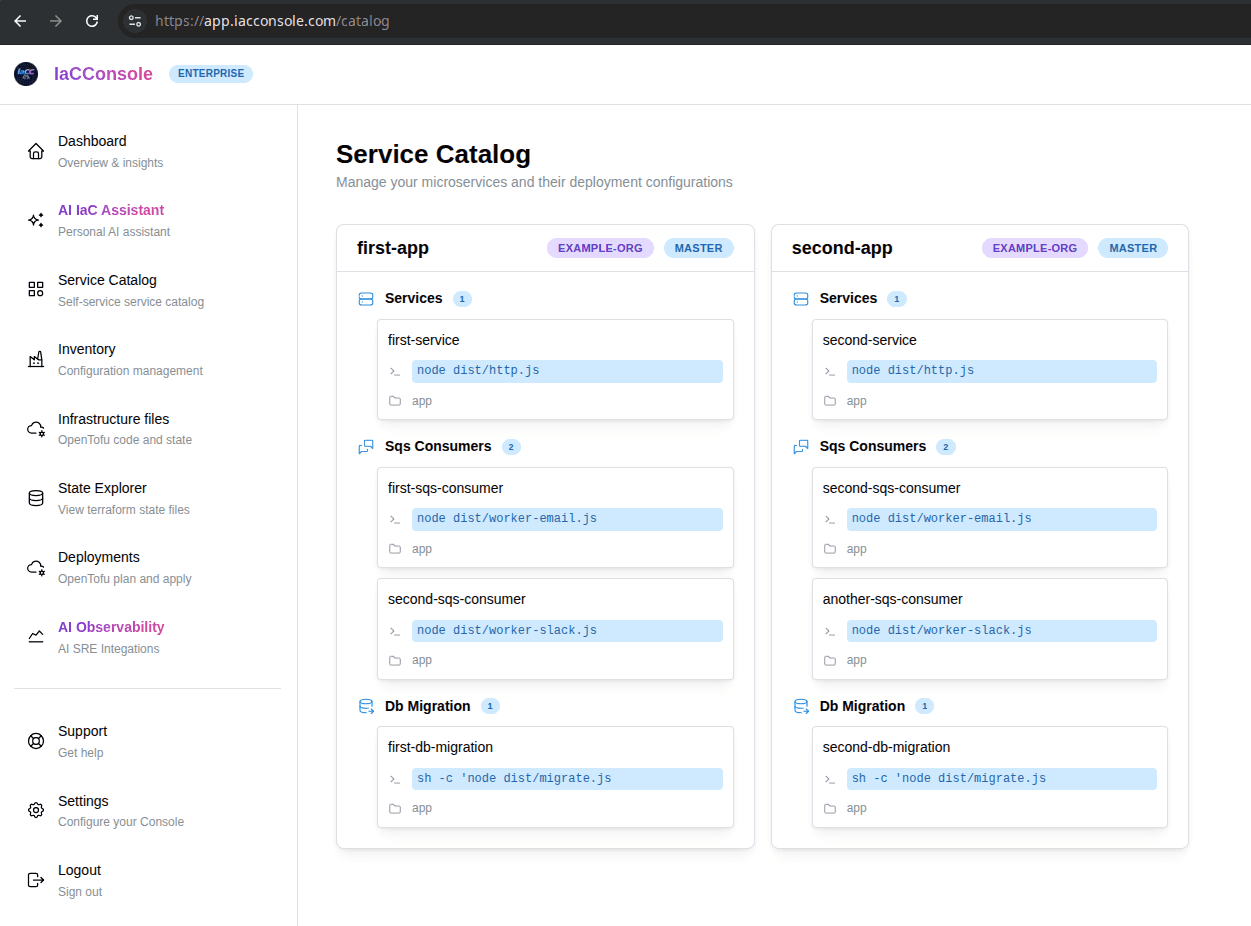Click second-service name

coord(870,340)
